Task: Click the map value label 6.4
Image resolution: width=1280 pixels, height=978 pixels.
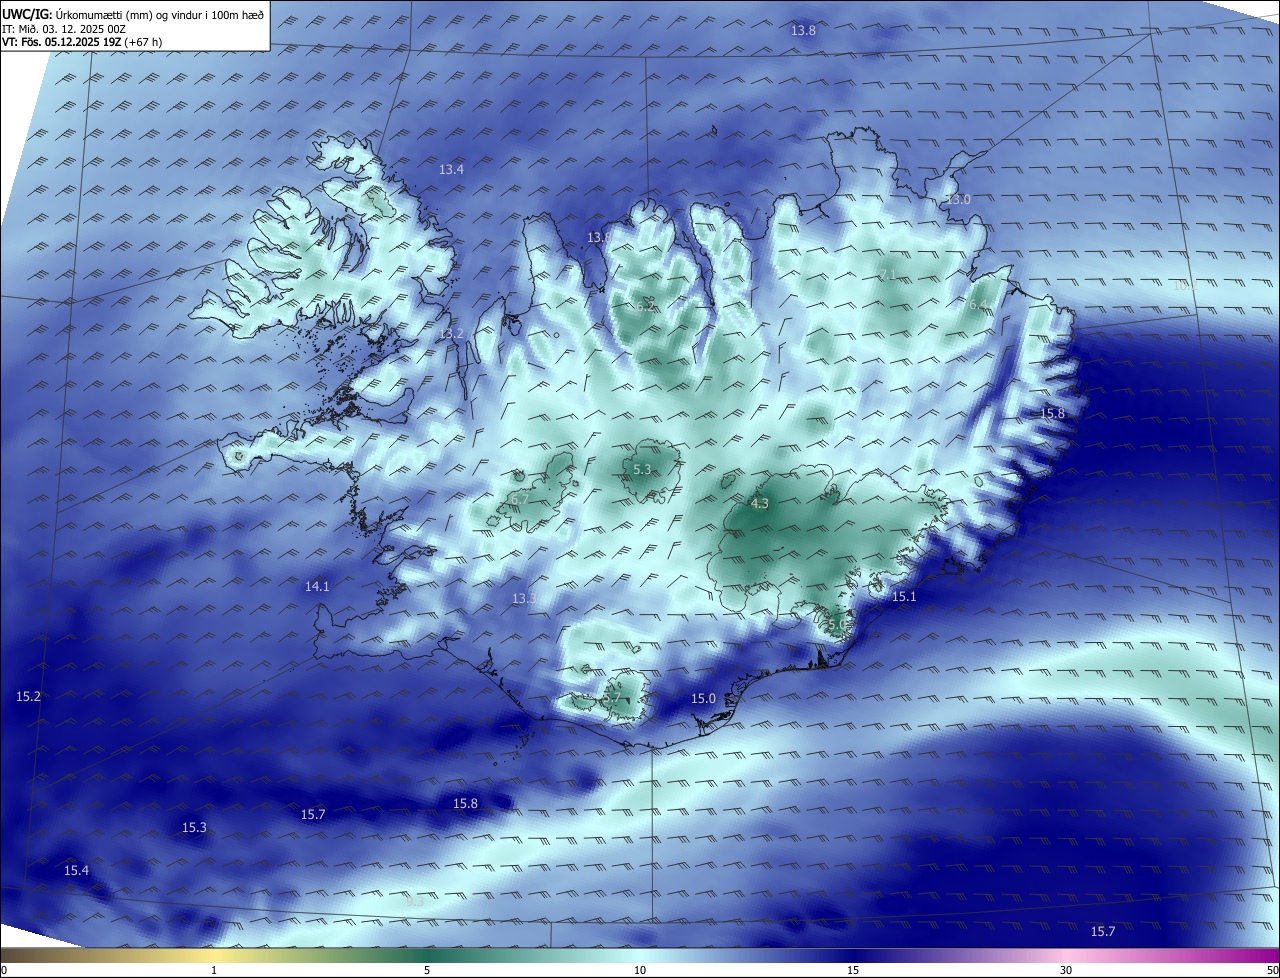Action: [978, 304]
